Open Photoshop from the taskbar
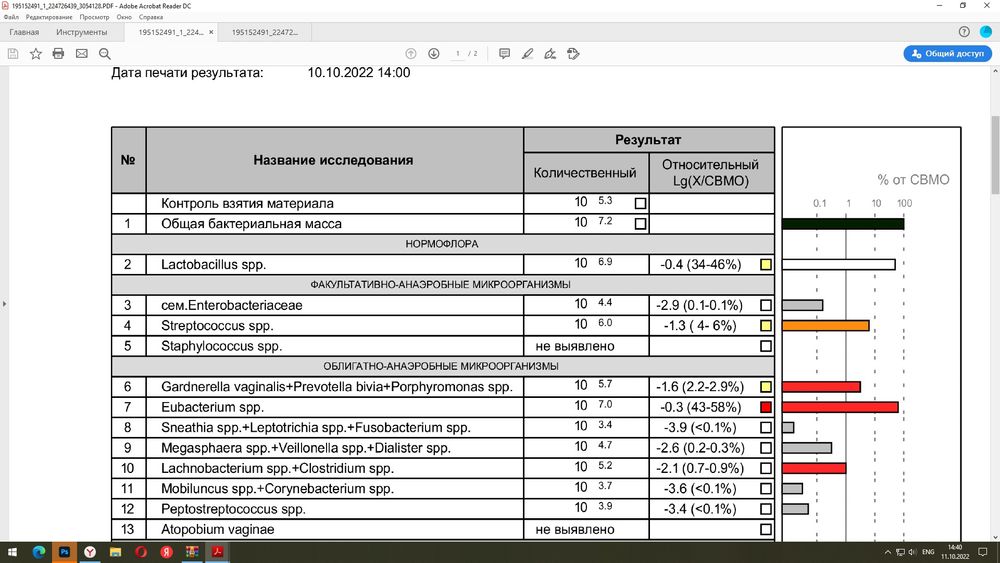 point(64,551)
